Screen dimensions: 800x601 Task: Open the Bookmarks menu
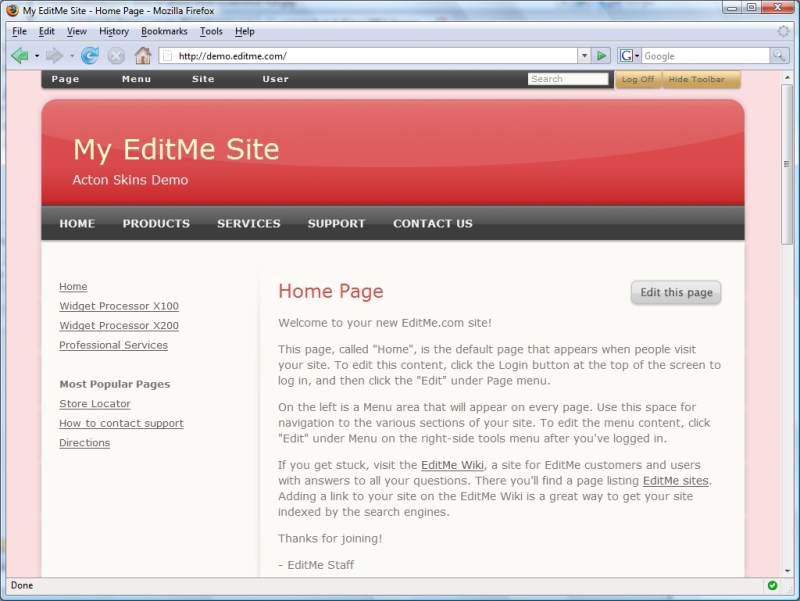tap(164, 31)
